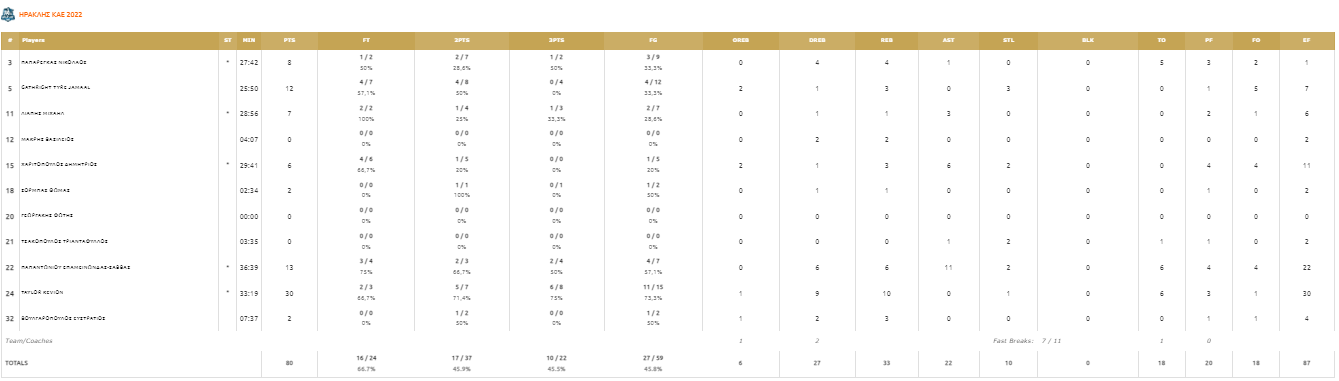Click the starter asterisk for player 15
Viewport: 1339px width, 381px height.
click(x=228, y=164)
